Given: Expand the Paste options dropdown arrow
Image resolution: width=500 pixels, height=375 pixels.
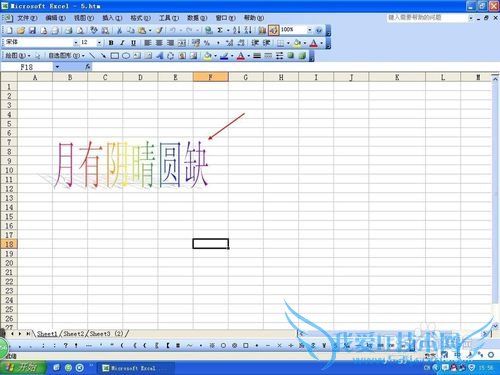Looking at the screenshot, I should click(x=150, y=30).
